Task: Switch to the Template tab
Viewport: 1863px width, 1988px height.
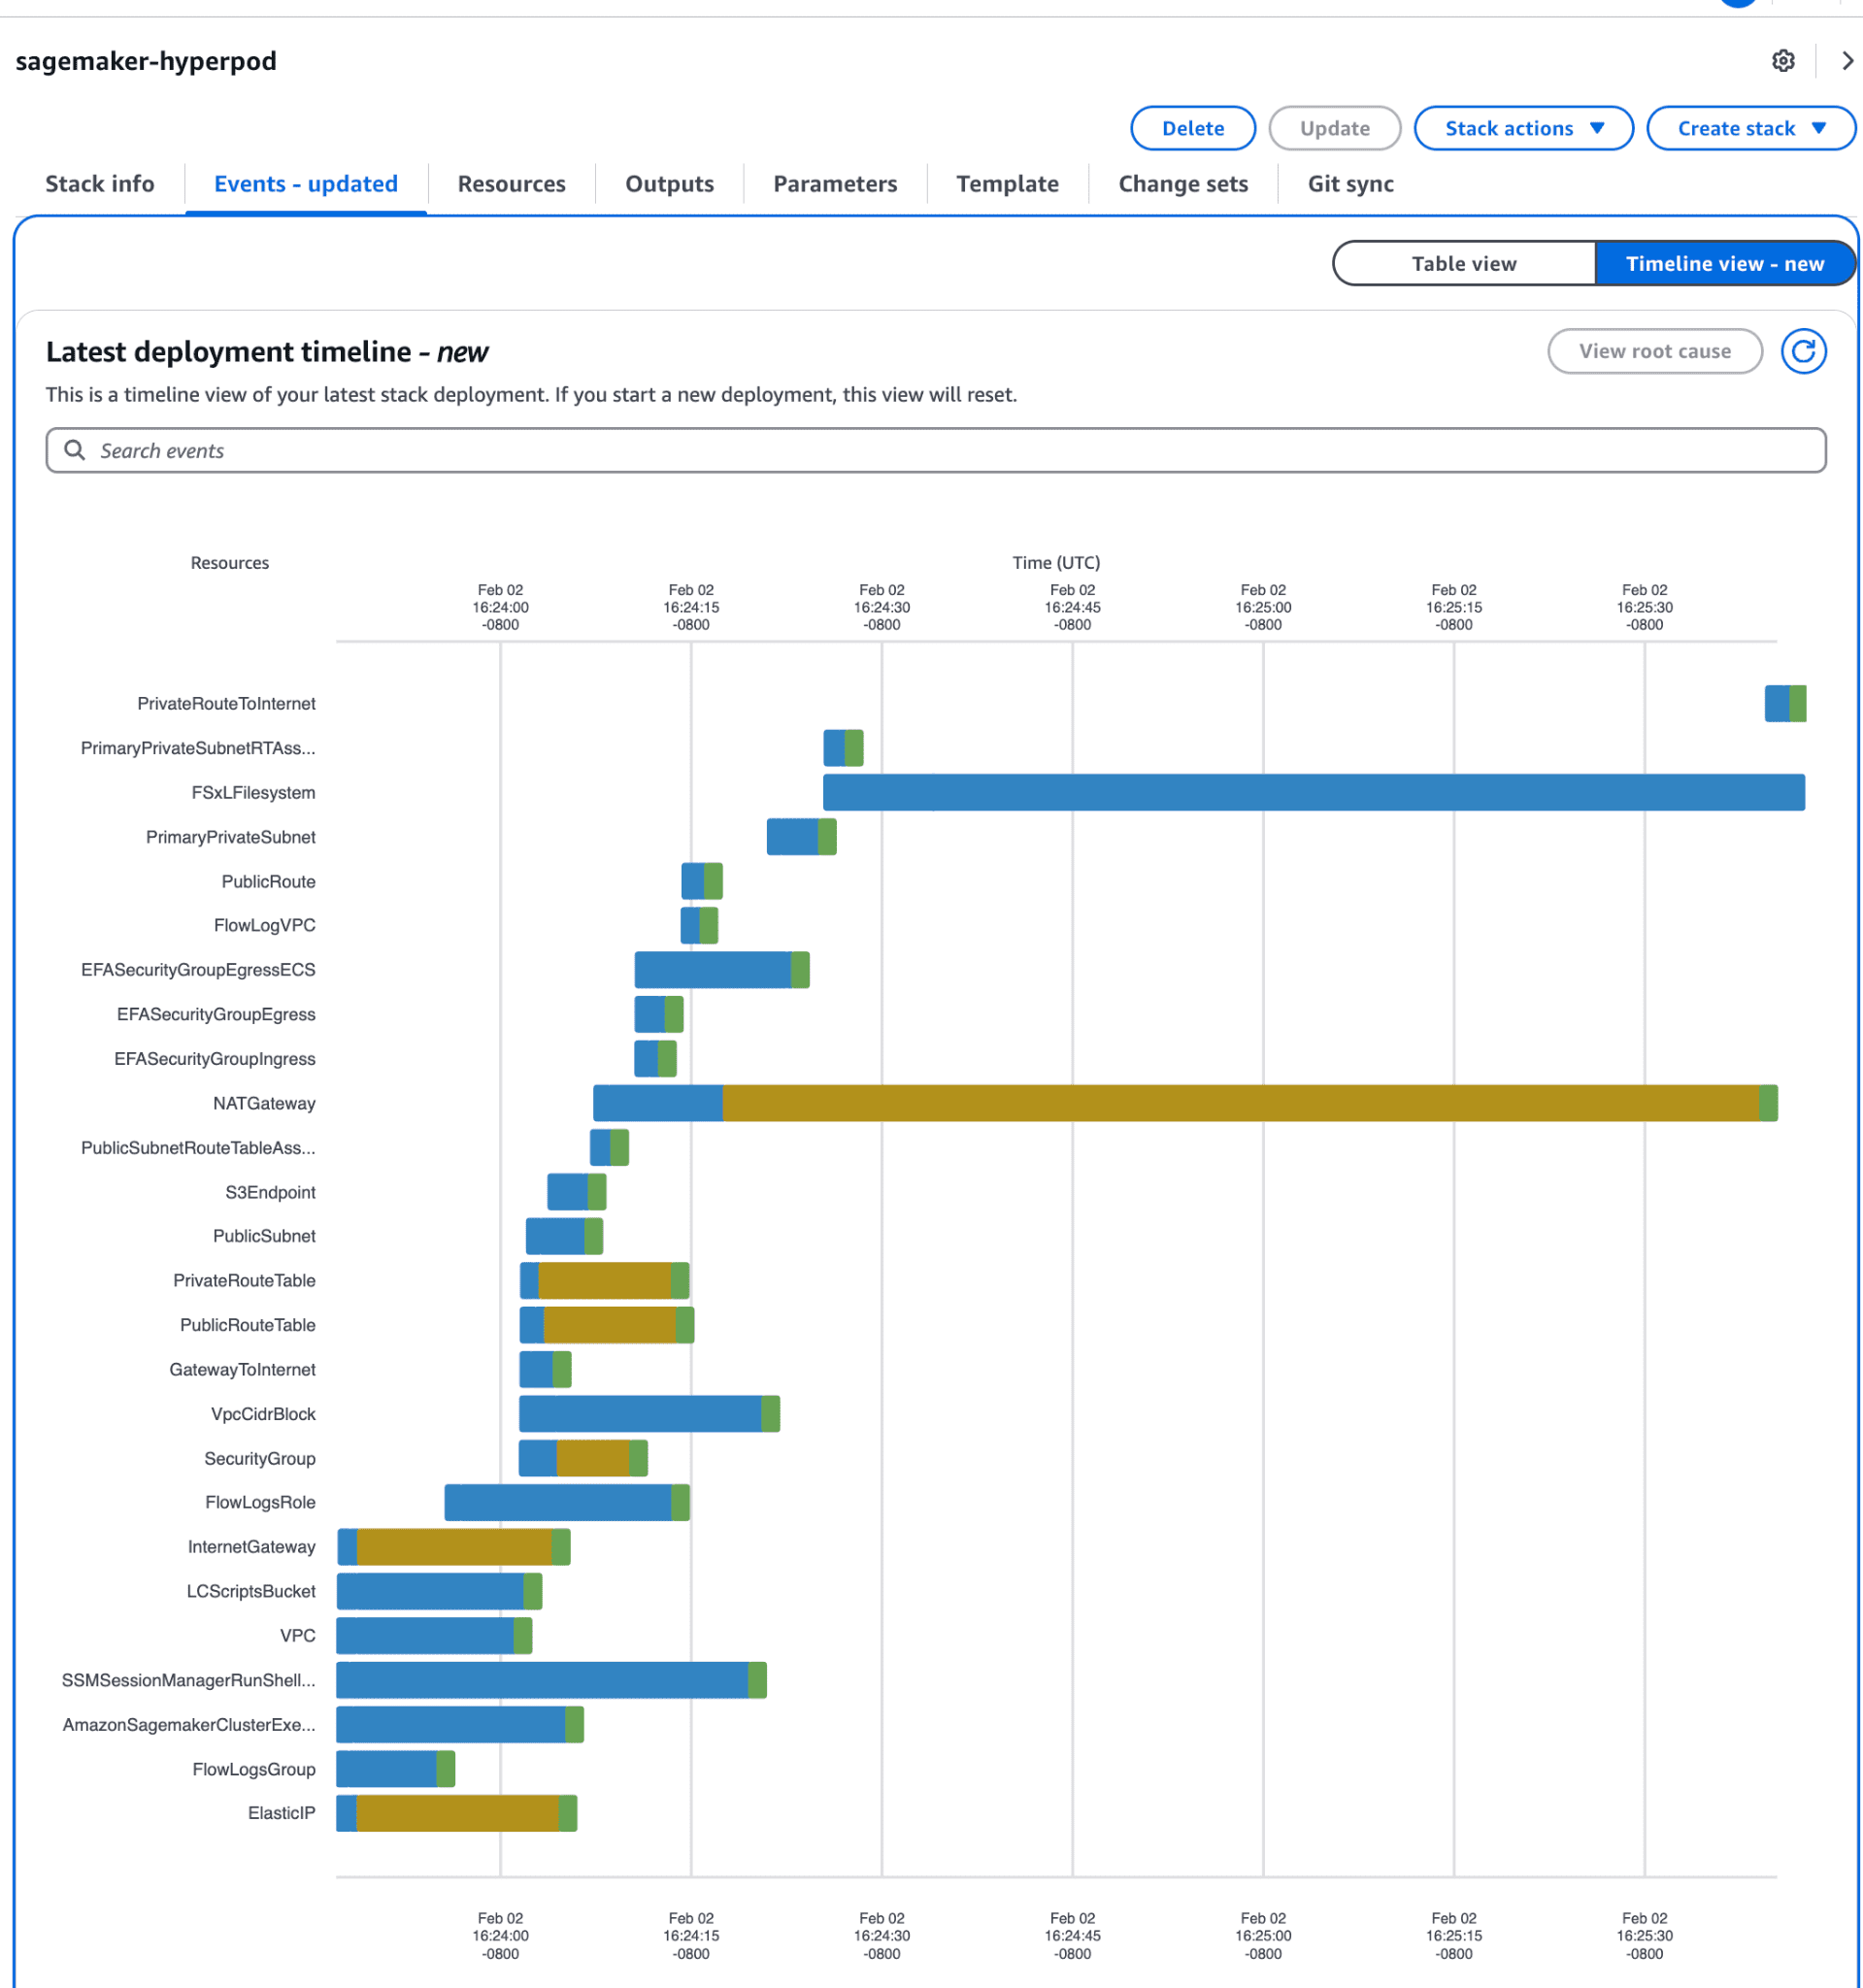Action: (1006, 184)
